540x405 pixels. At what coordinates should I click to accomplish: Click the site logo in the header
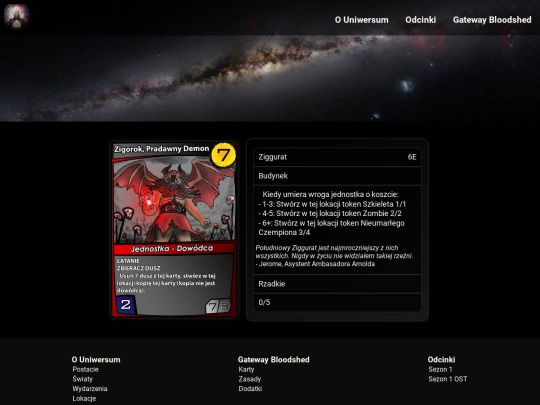click(x=17, y=16)
